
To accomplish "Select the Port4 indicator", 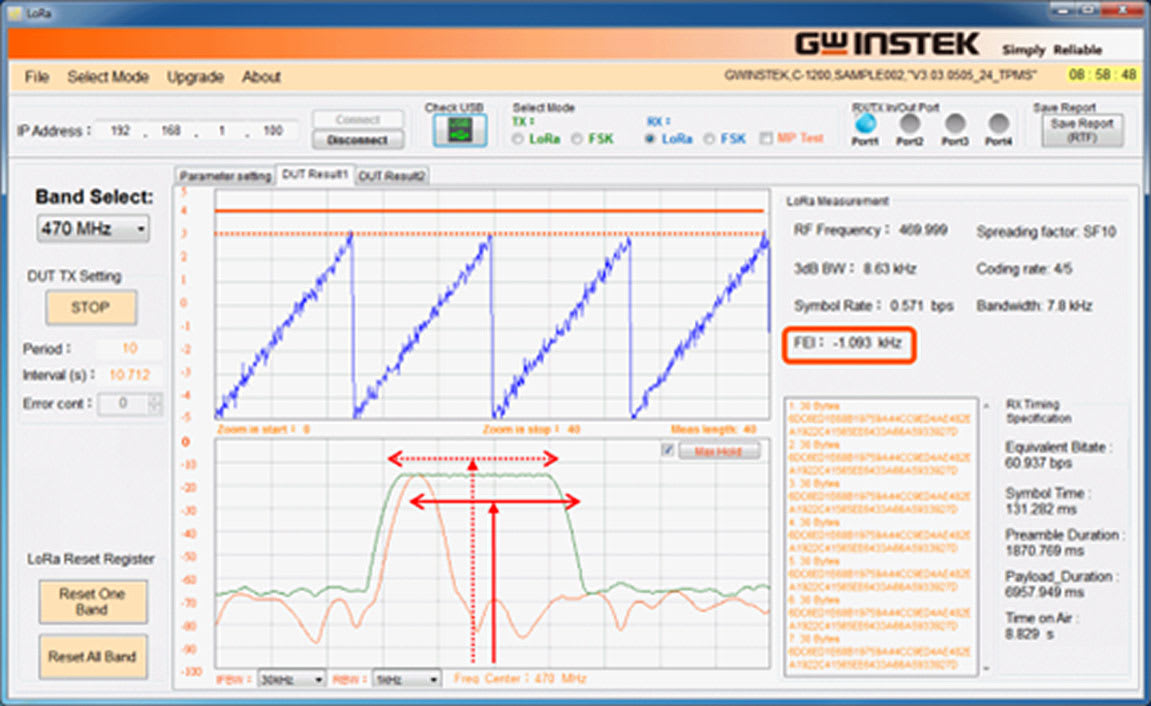I will [998, 123].
